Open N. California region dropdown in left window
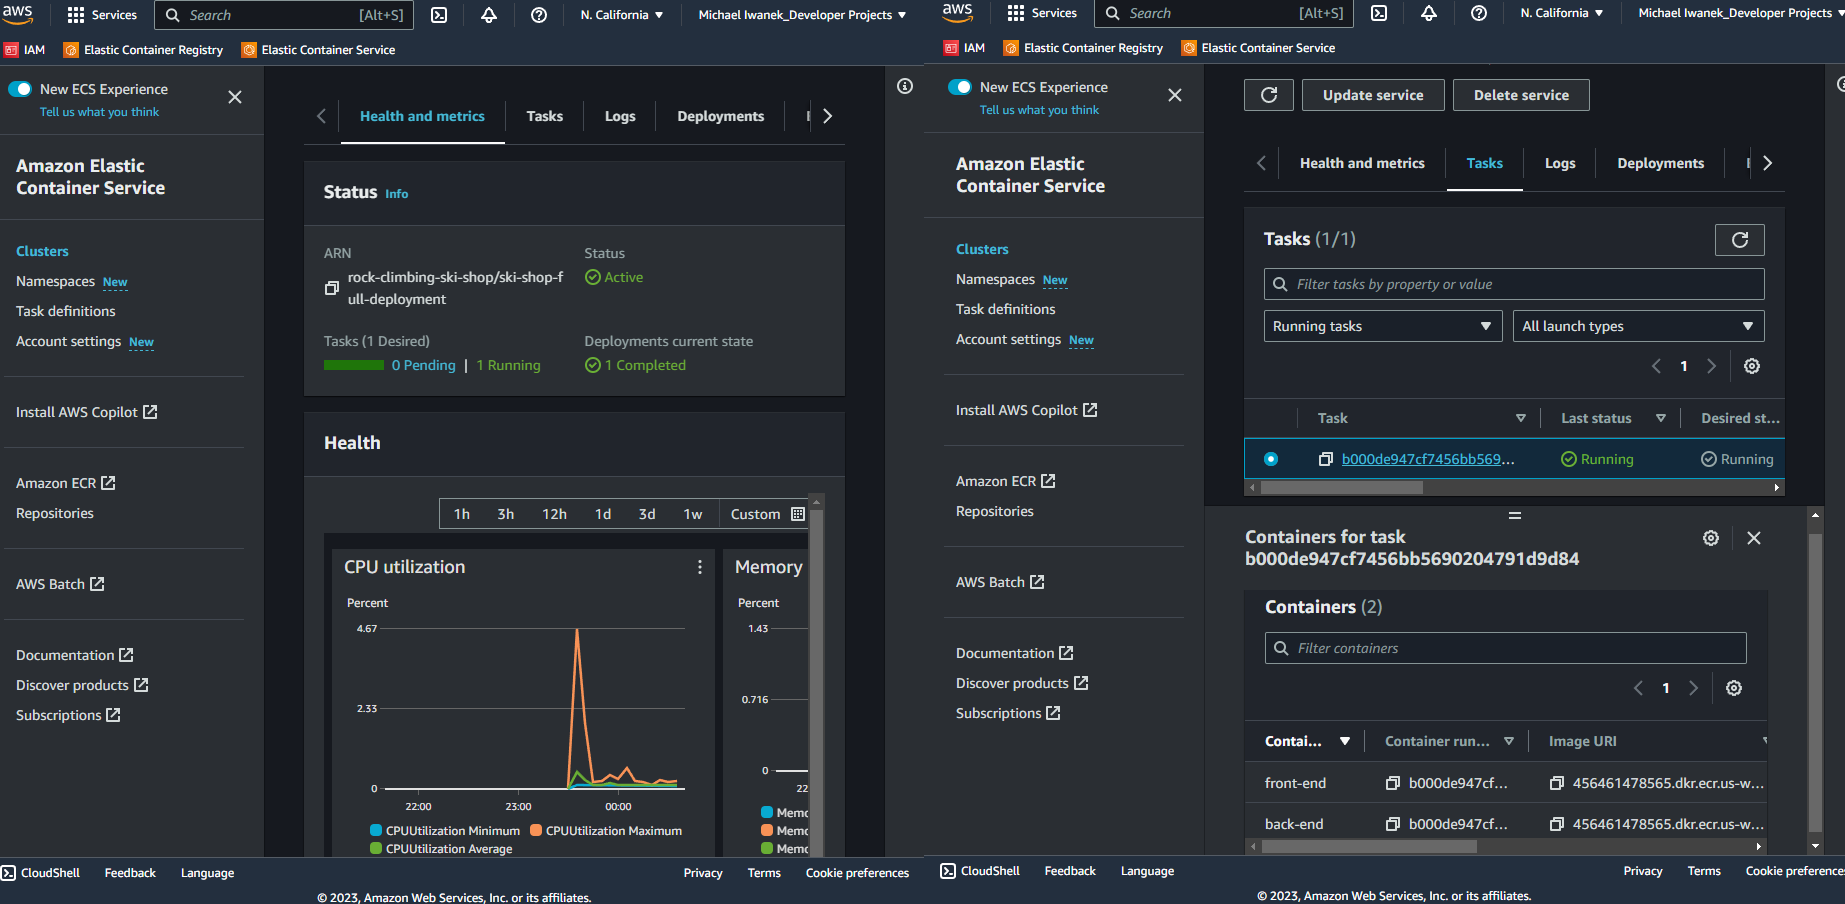The height and width of the screenshot is (904, 1845). coord(621,15)
